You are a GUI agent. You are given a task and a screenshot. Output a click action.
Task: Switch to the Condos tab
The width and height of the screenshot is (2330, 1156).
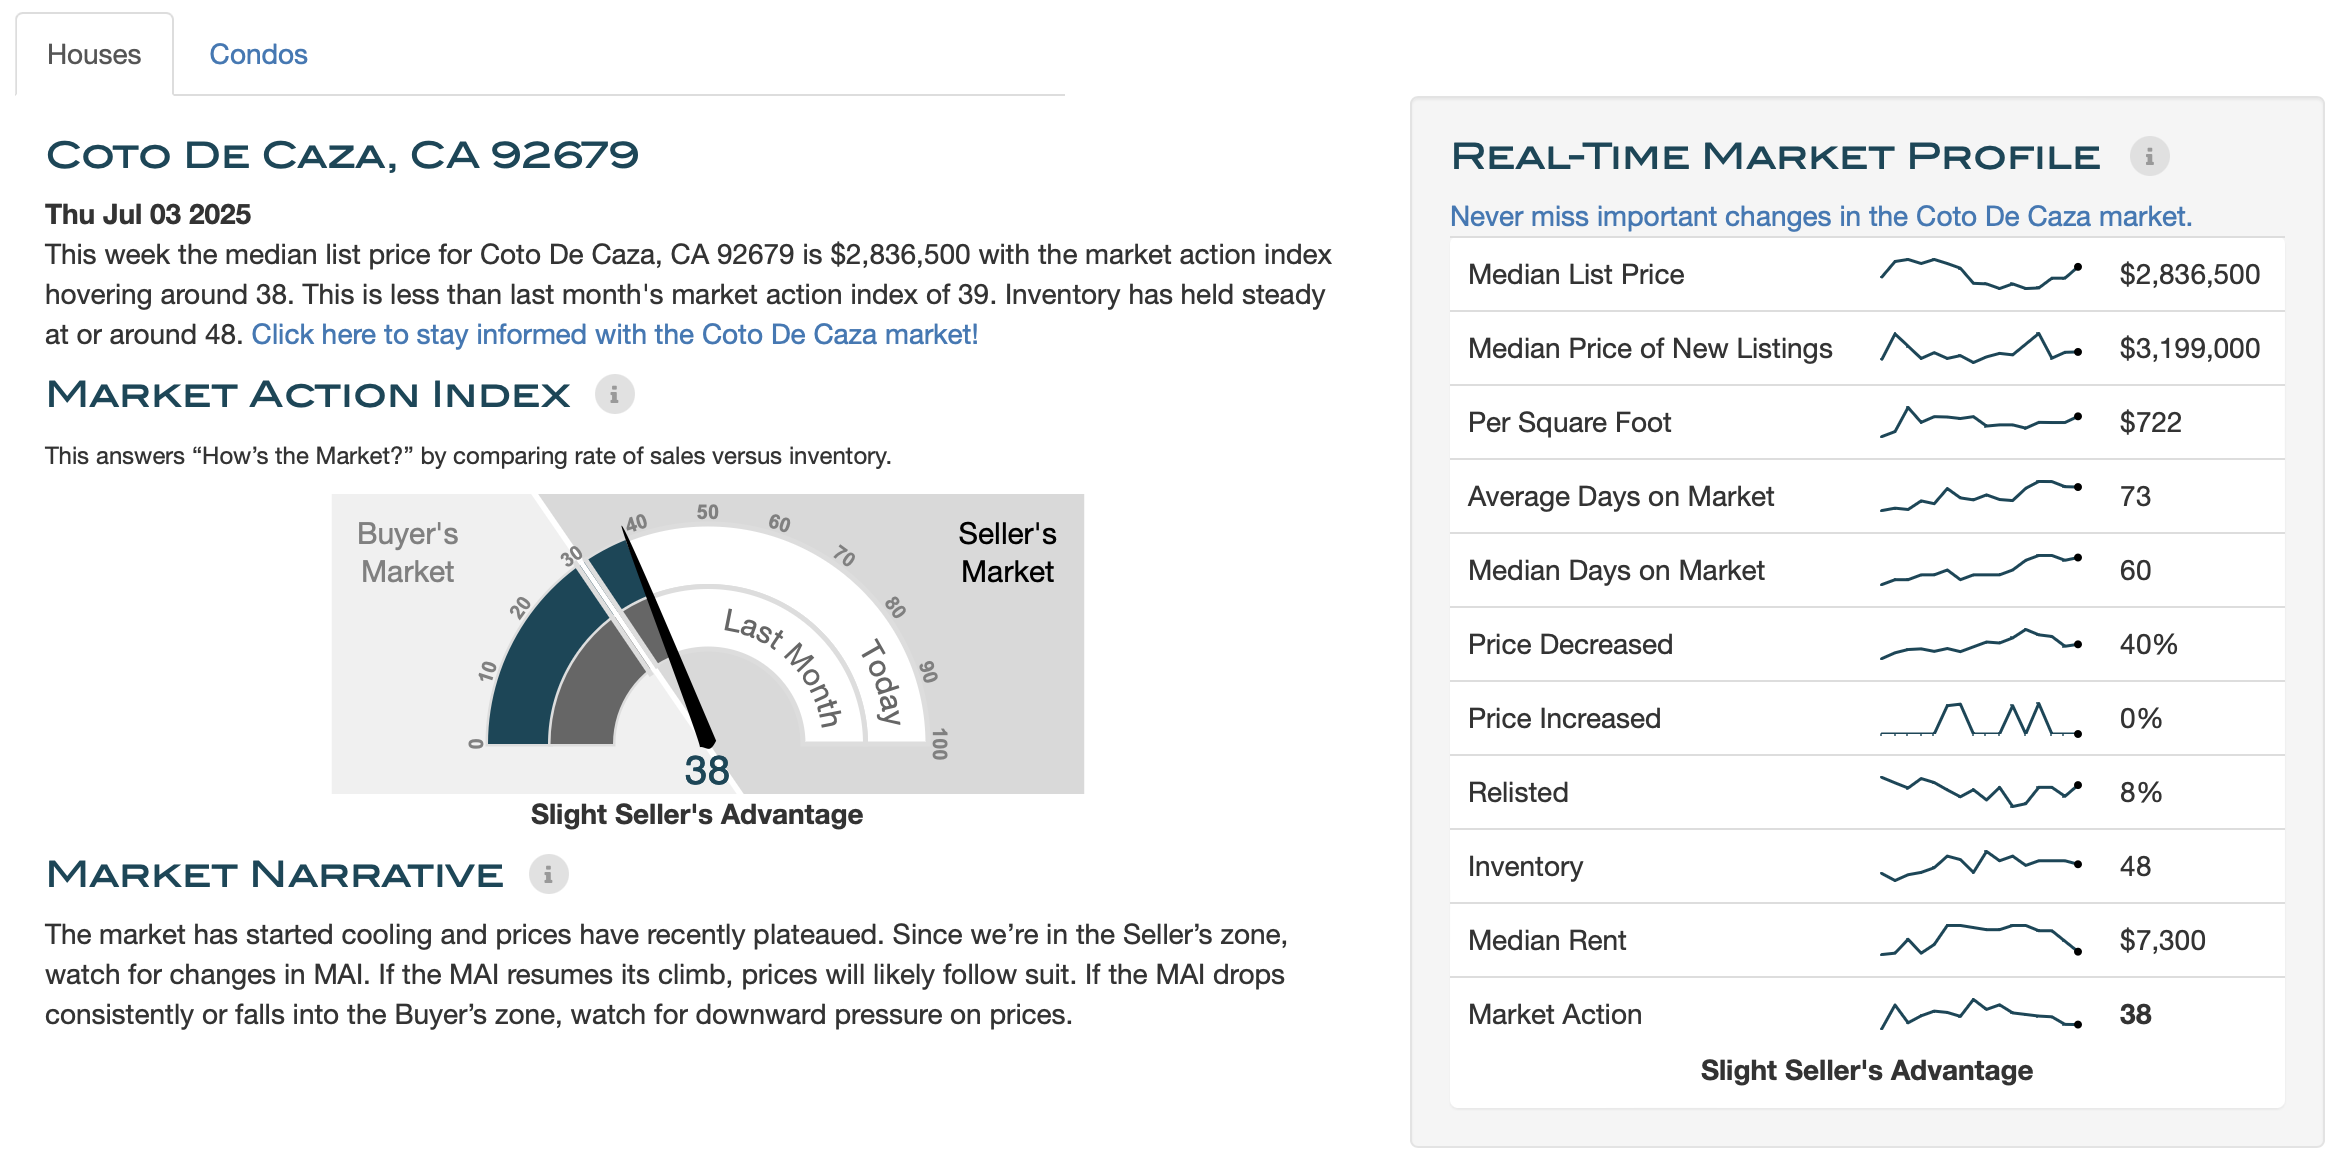(258, 54)
